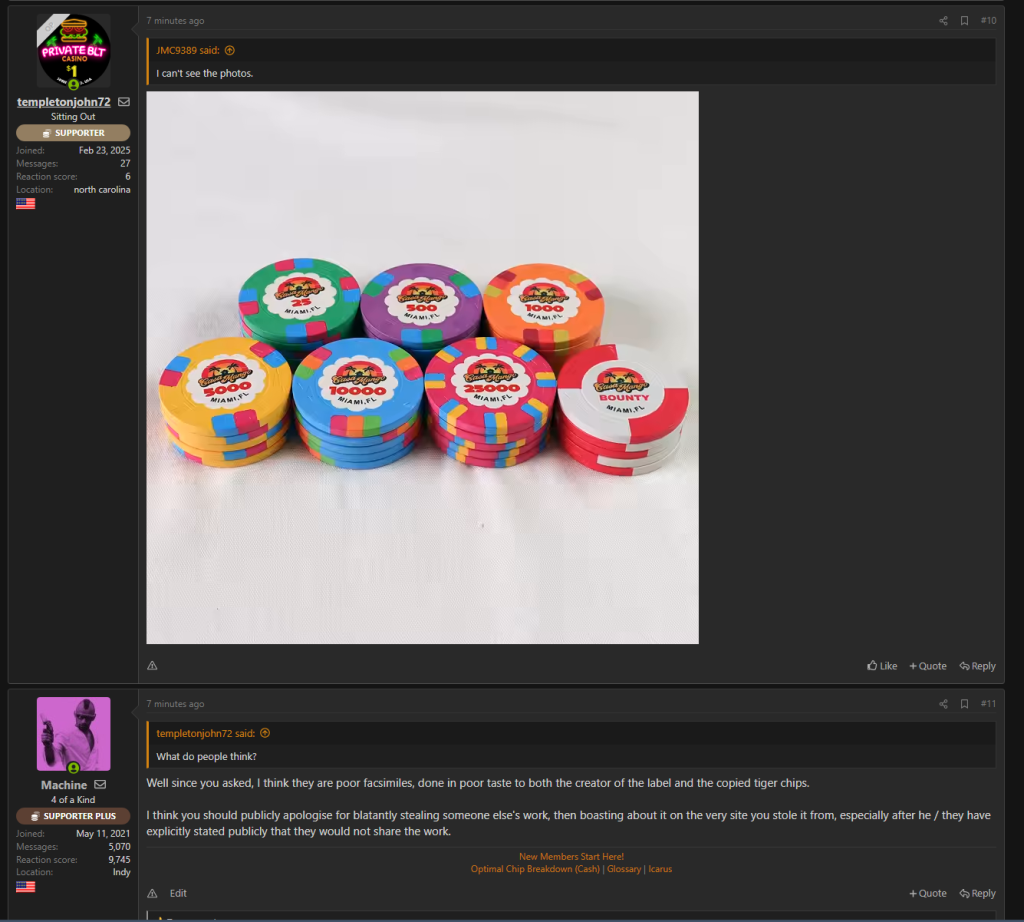
Task: Click templetonjohn72's reaction score of 6
Action: point(128,177)
